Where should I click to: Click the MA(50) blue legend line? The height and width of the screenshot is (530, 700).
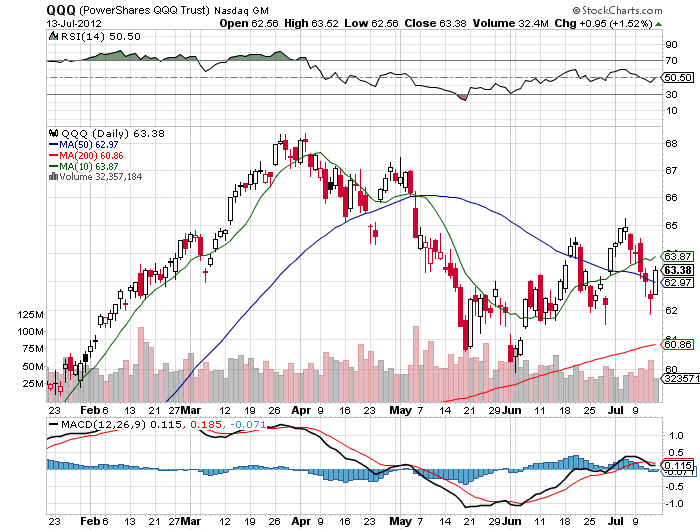pos(53,145)
